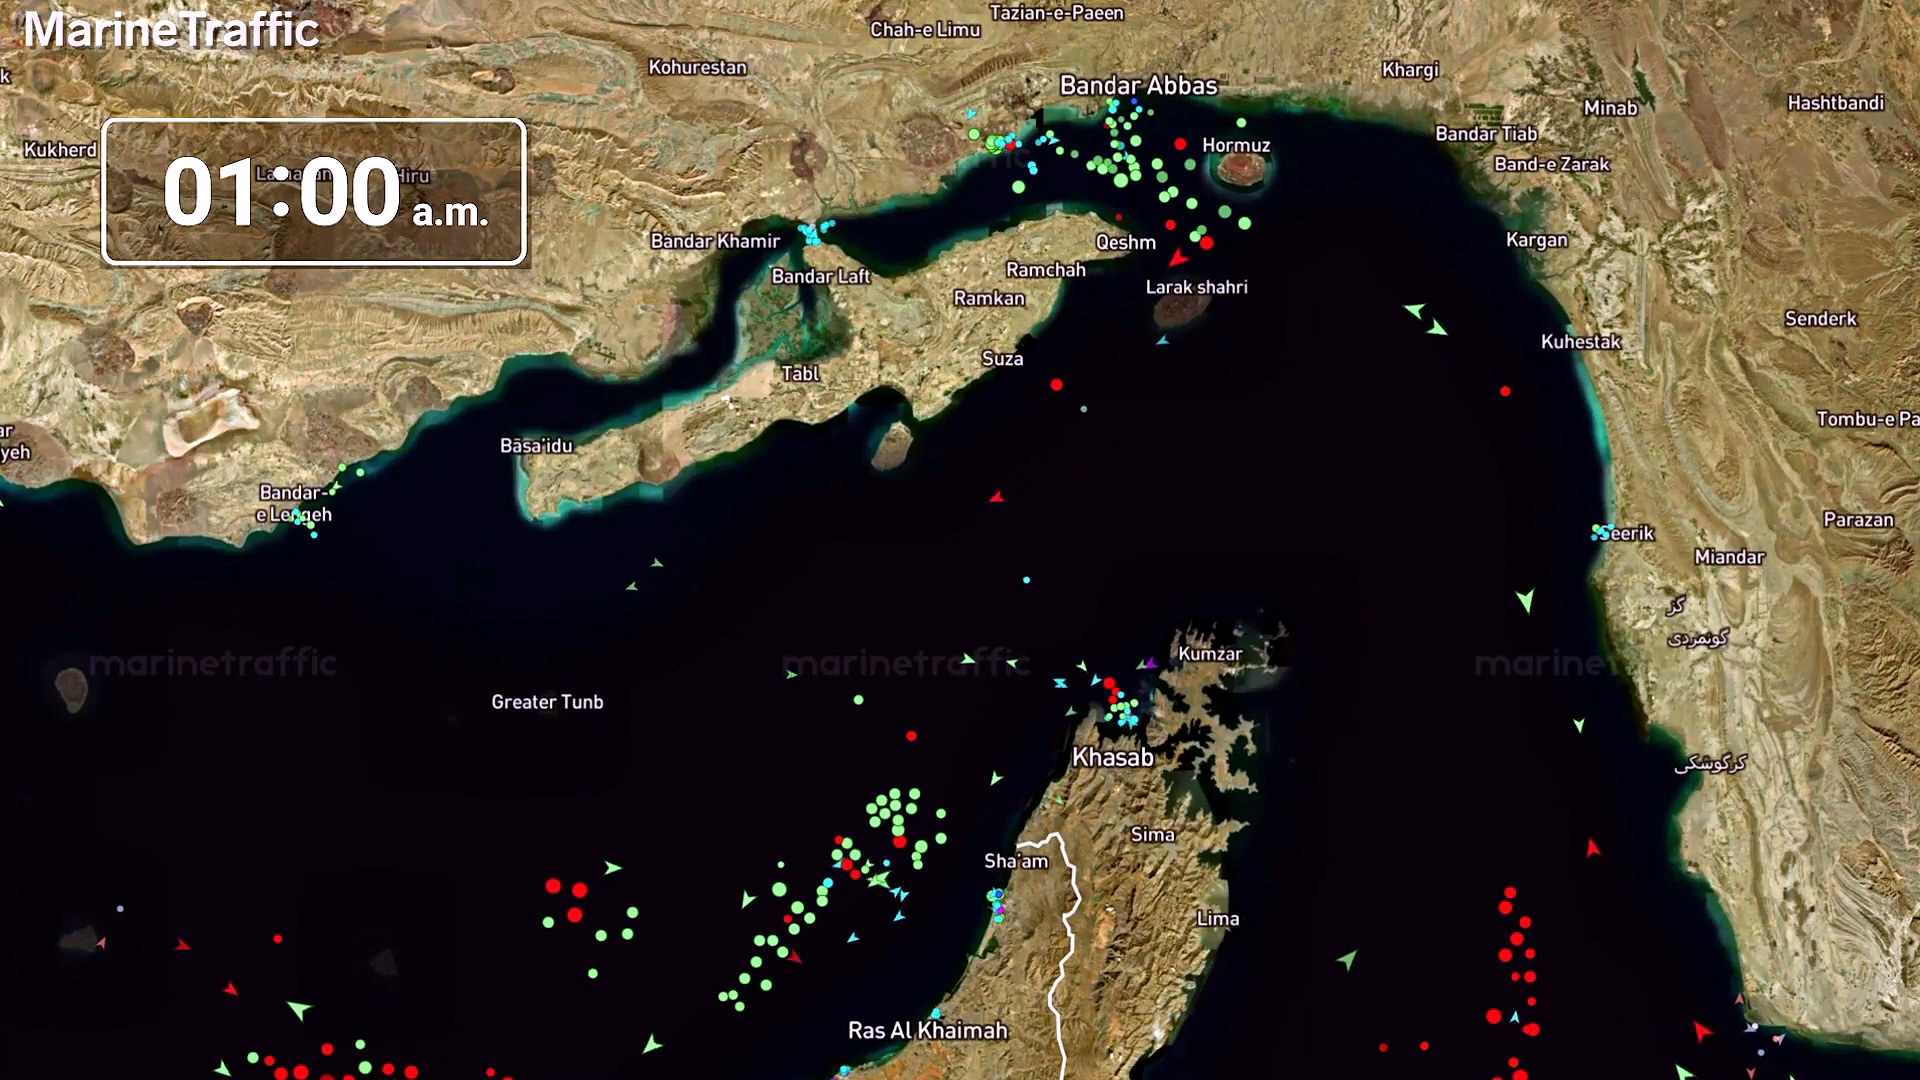This screenshot has width=1920, height=1080.
Task: Click the MarineTraffic logo text
Action: click(171, 30)
